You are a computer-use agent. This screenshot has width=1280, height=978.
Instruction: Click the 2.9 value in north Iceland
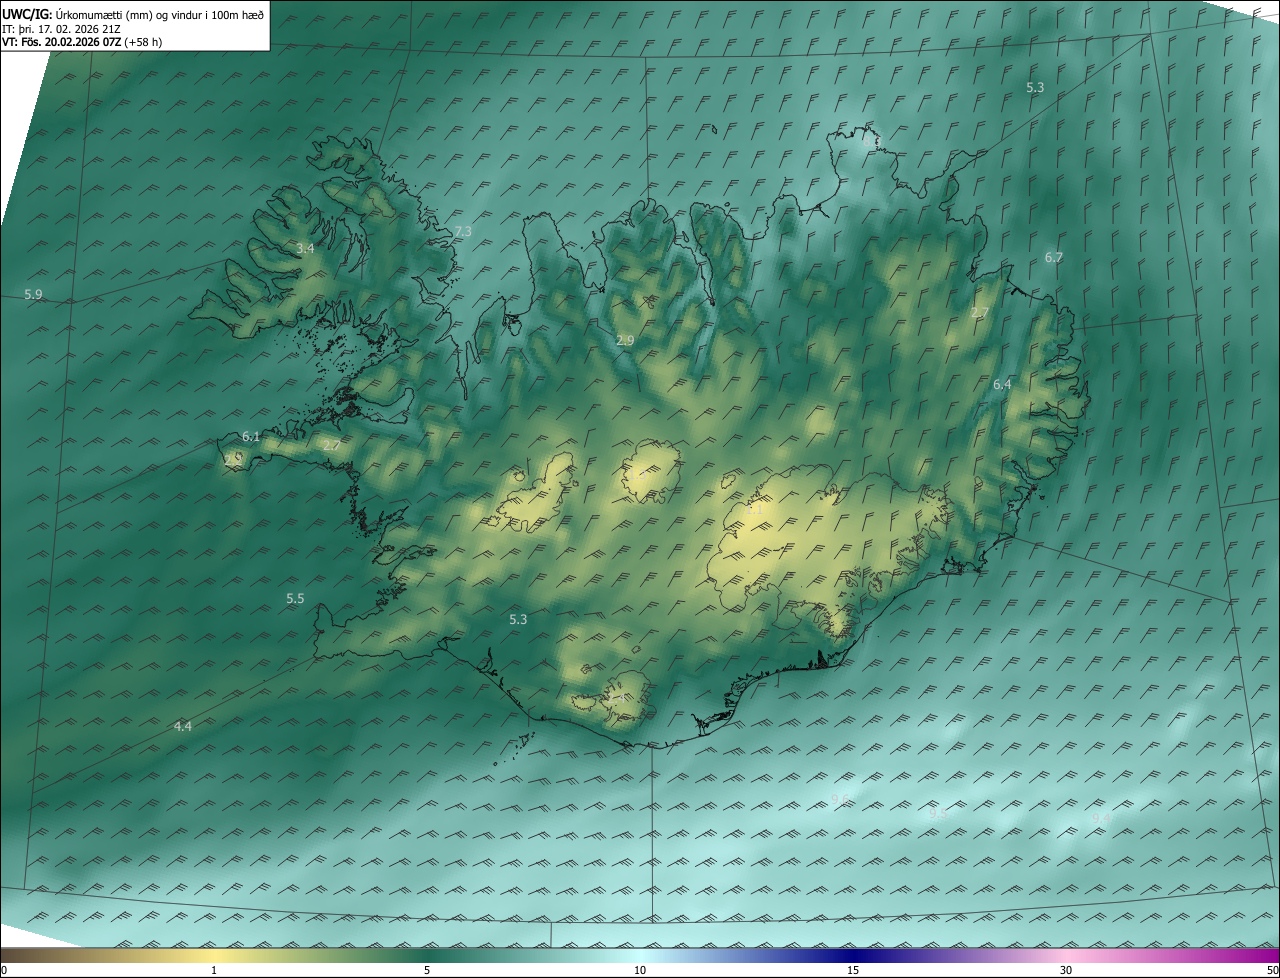point(625,341)
